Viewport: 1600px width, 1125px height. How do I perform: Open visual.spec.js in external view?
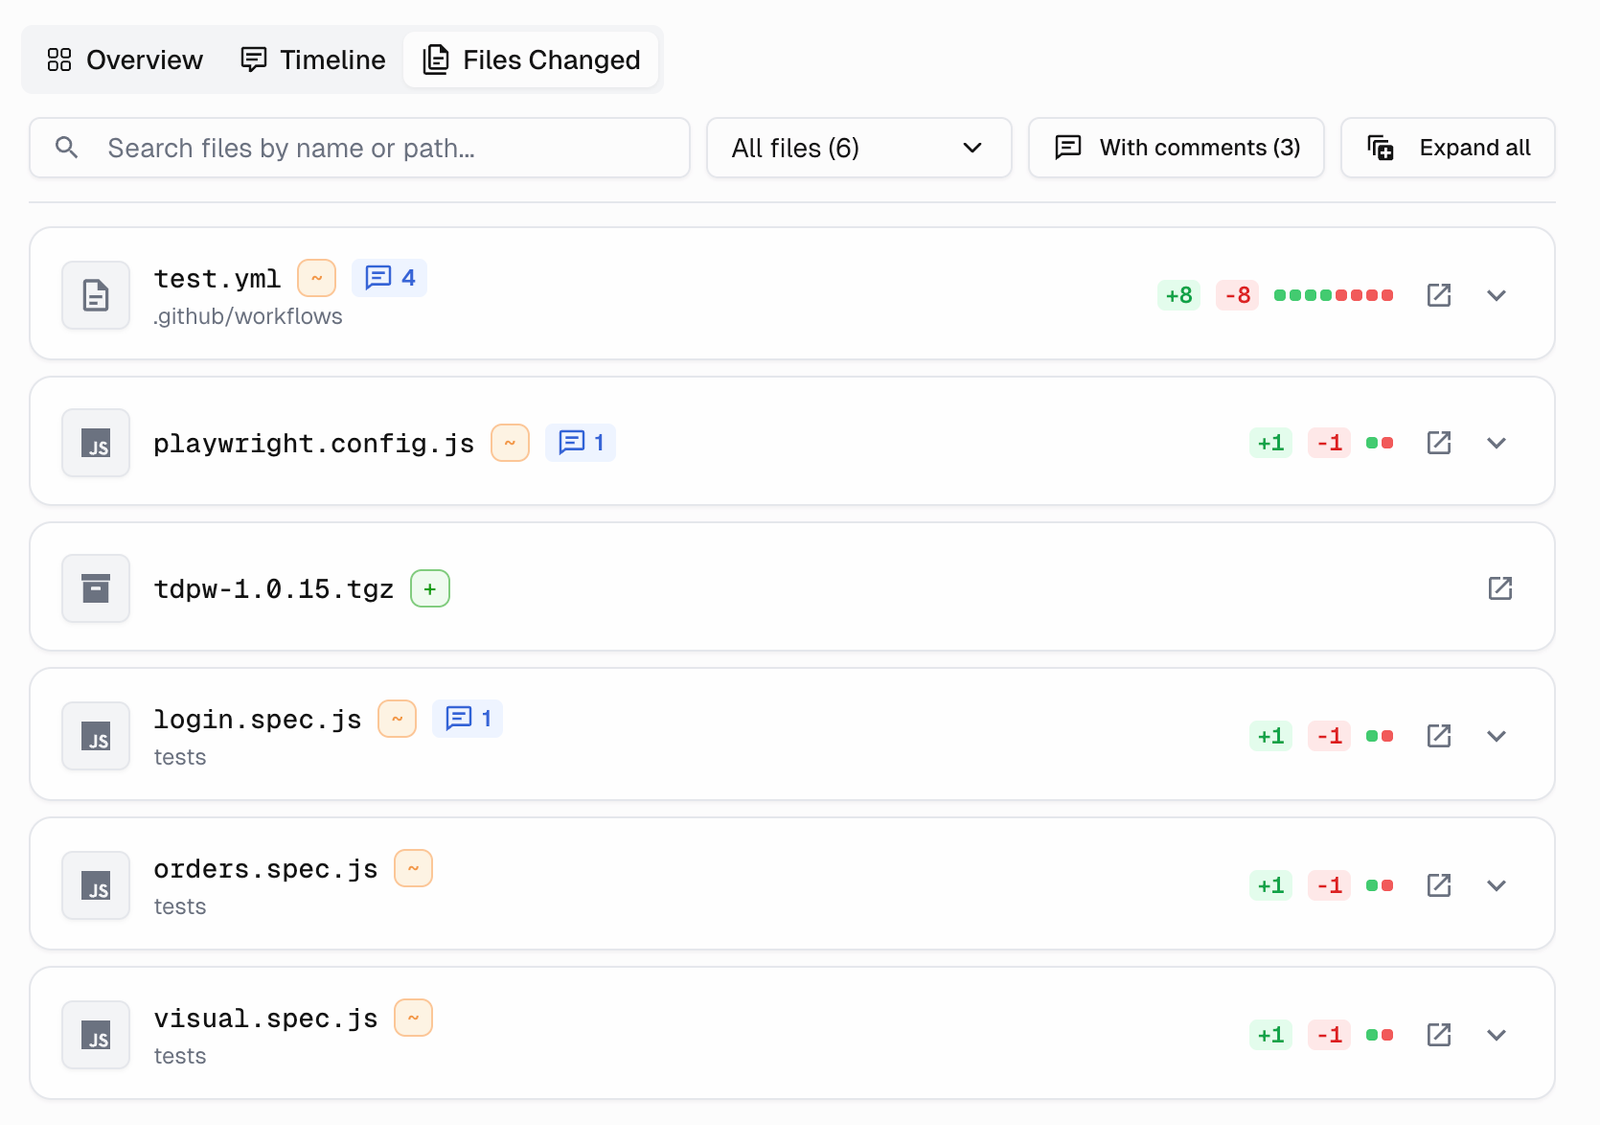tap(1438, 1035)
